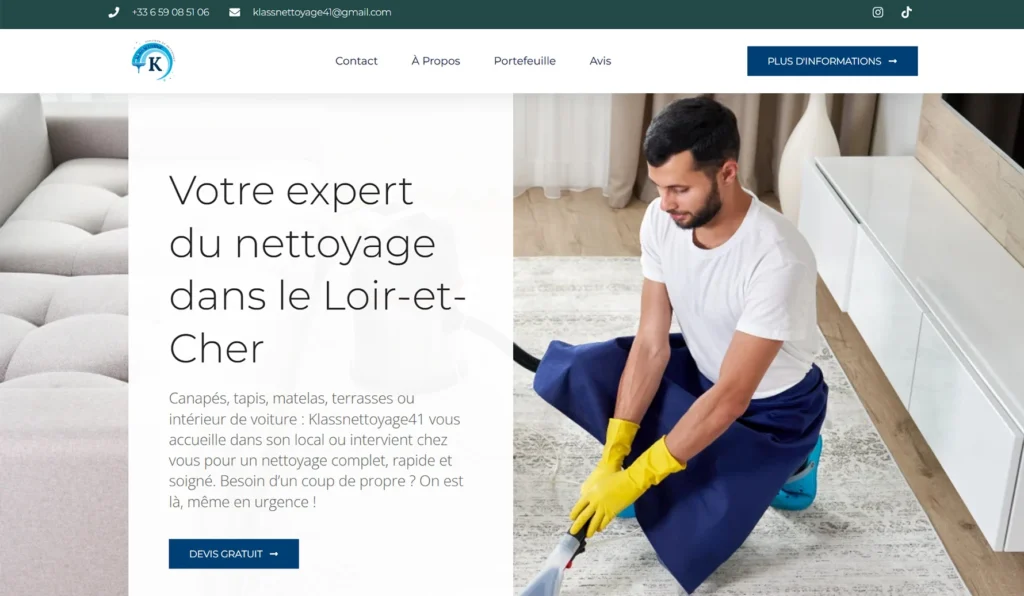Click the grey tufted sofa image
This screenshot has width=1024, height=596.
64,344
